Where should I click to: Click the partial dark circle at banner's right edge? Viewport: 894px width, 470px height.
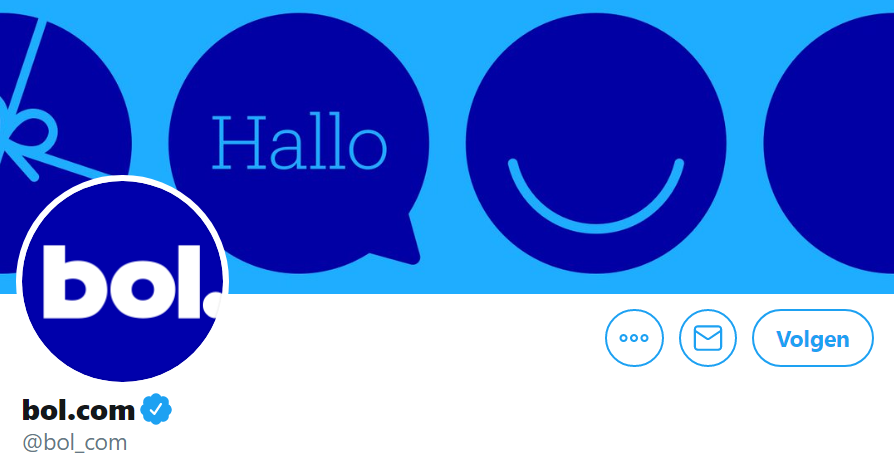tap(832, 143)
